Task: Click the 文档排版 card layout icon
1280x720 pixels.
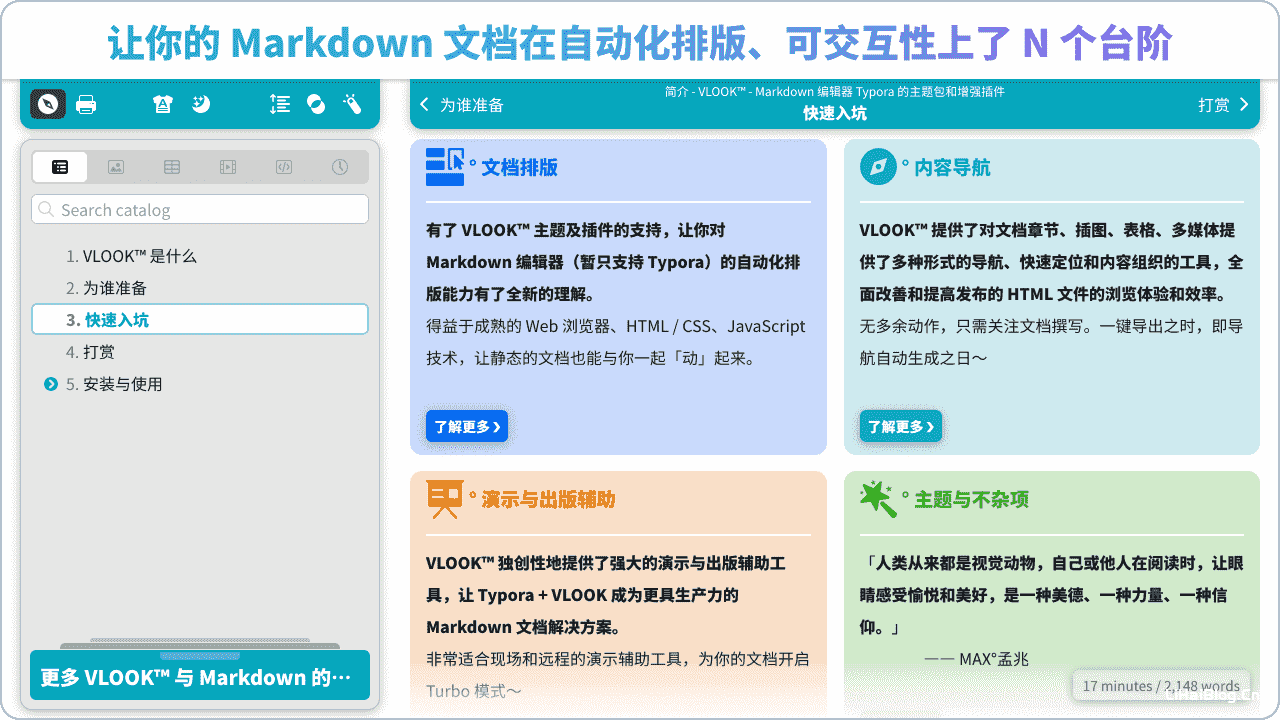Action: (445, 167)
